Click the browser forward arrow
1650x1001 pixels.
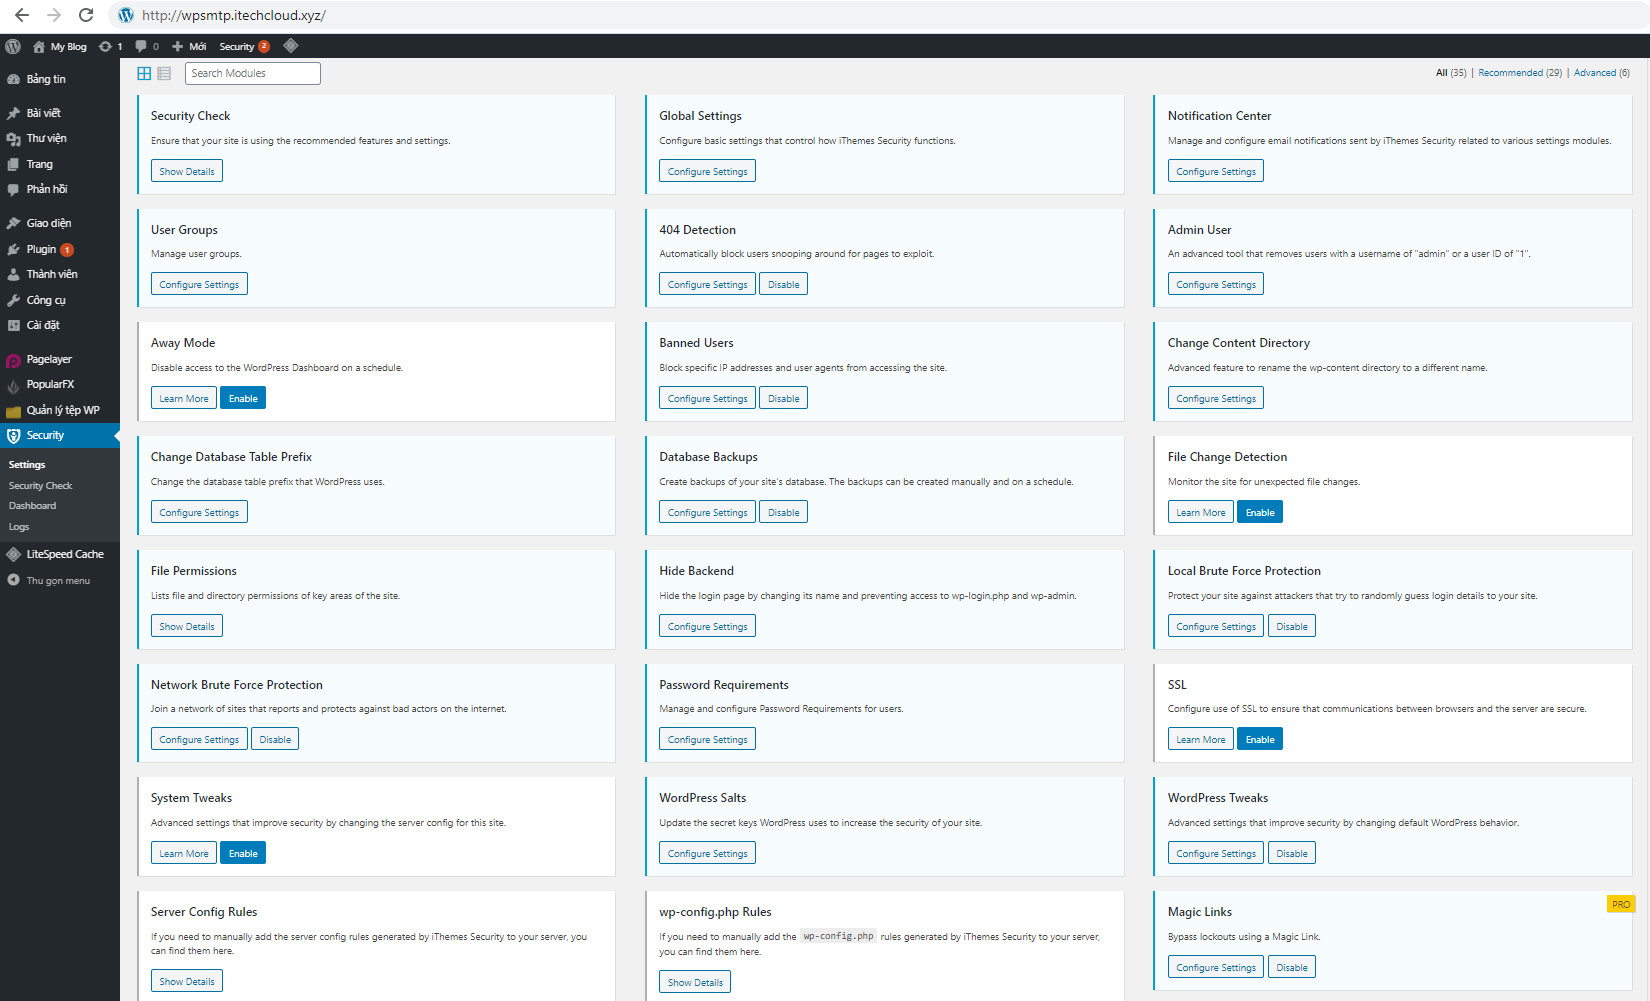click(x=54, y=15)
